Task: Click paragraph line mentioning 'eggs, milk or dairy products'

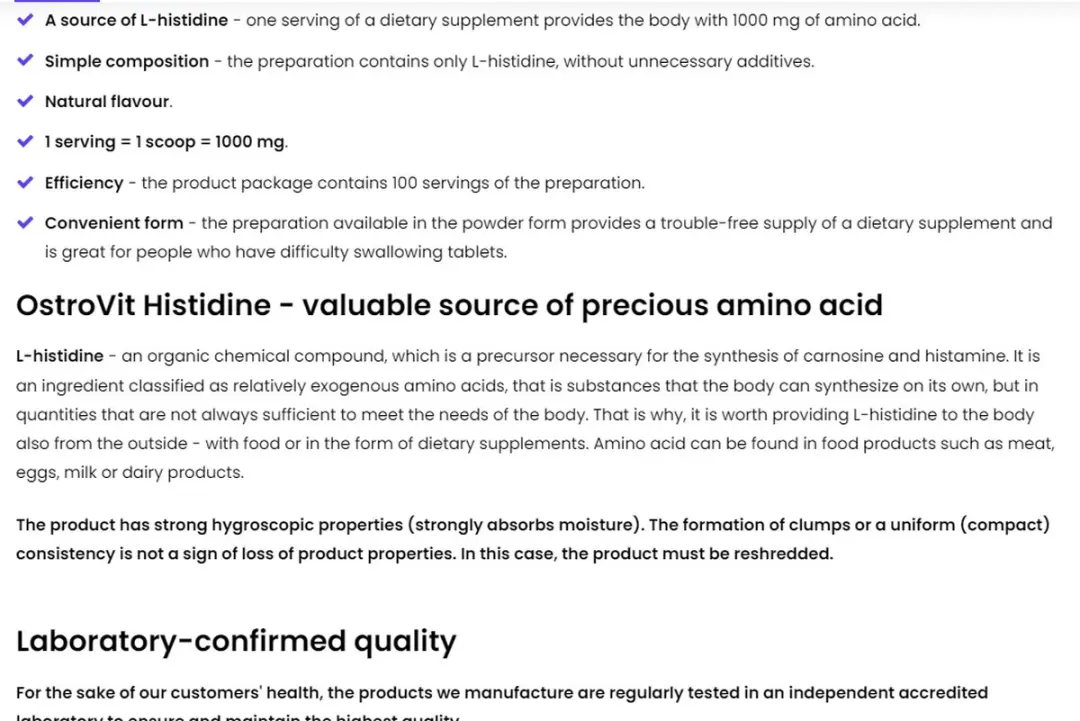Action: [x=130, y=472]
